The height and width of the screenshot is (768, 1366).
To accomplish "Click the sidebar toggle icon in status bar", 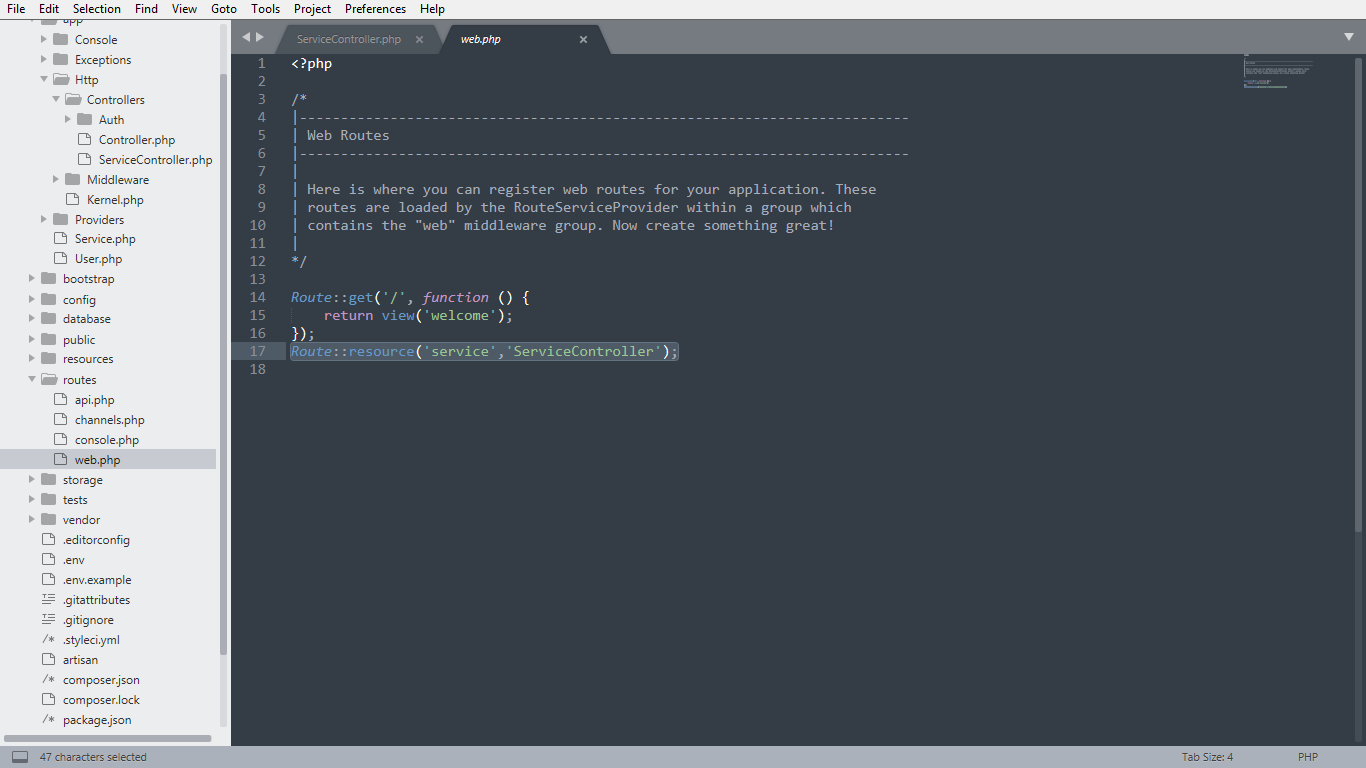I will point(20,757).
